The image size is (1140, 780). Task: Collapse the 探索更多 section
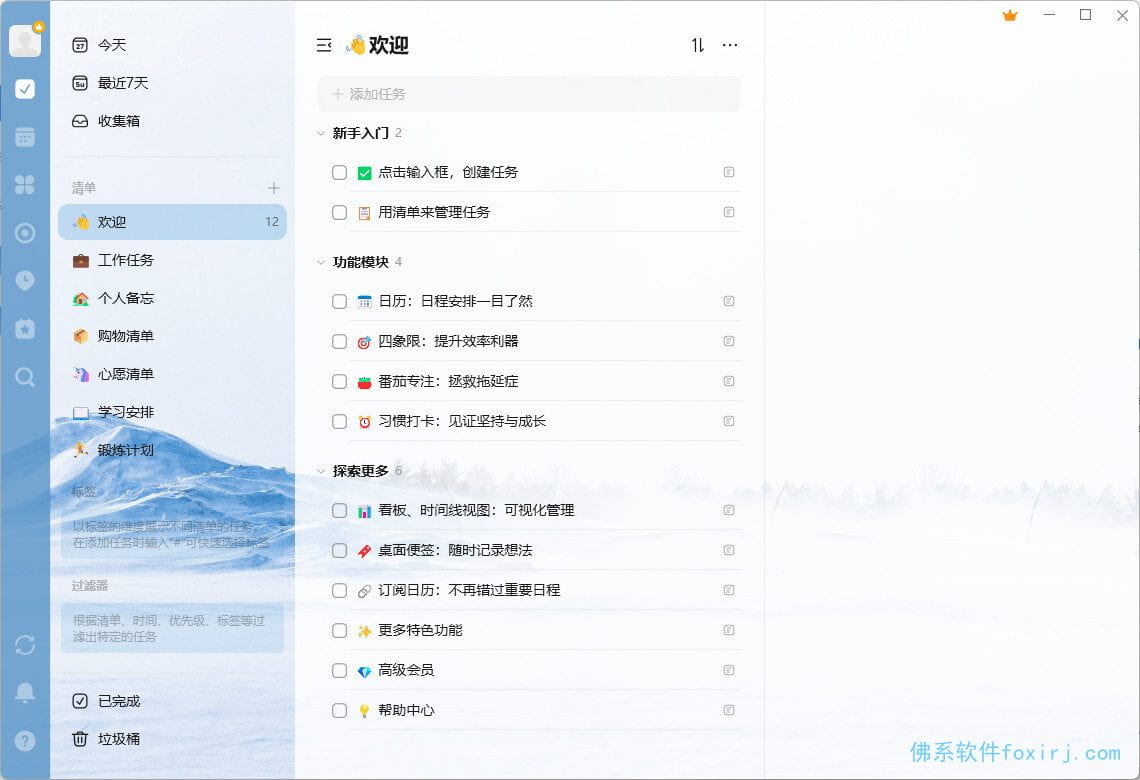[x=321, y=471]
